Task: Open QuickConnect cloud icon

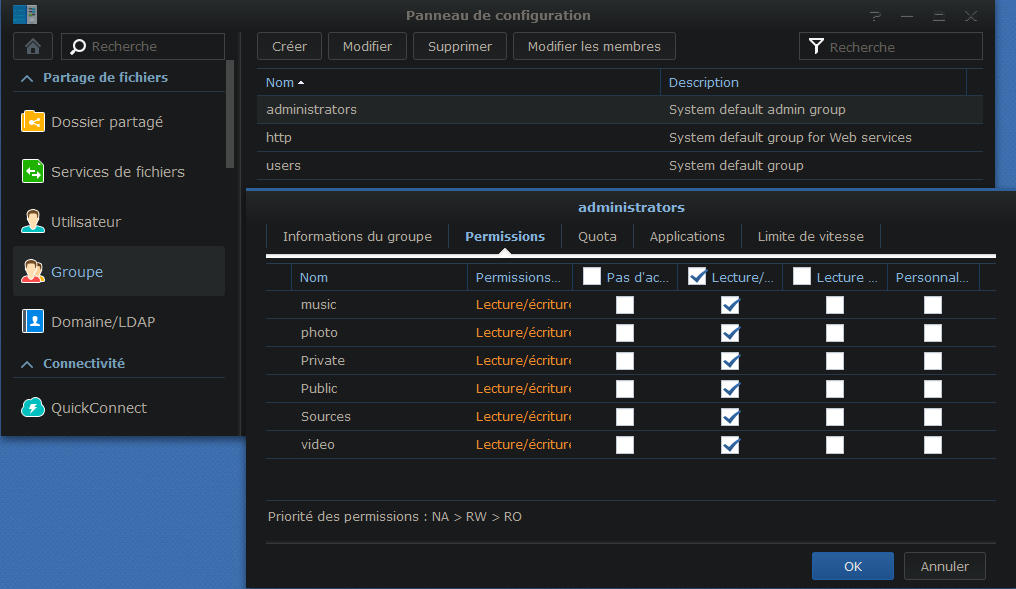Action: (33, 408)
